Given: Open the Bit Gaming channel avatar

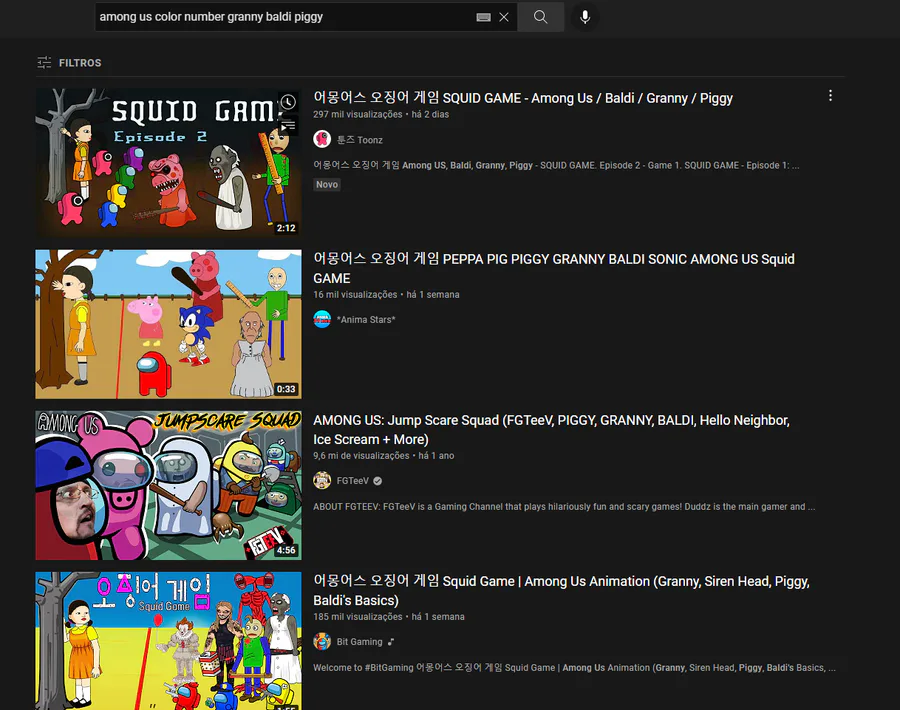Looking at the screenshot, I should [x=322, y=642].
